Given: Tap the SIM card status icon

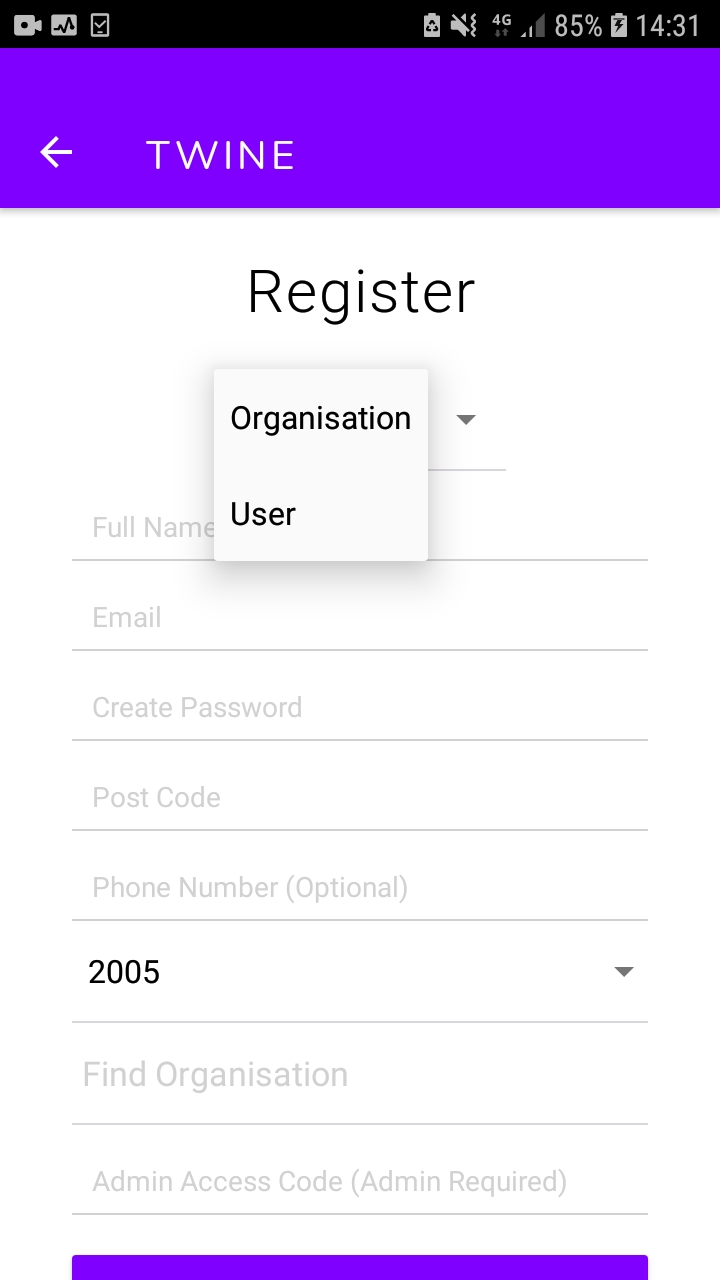Looking at the screenshot, I should 432,25.
